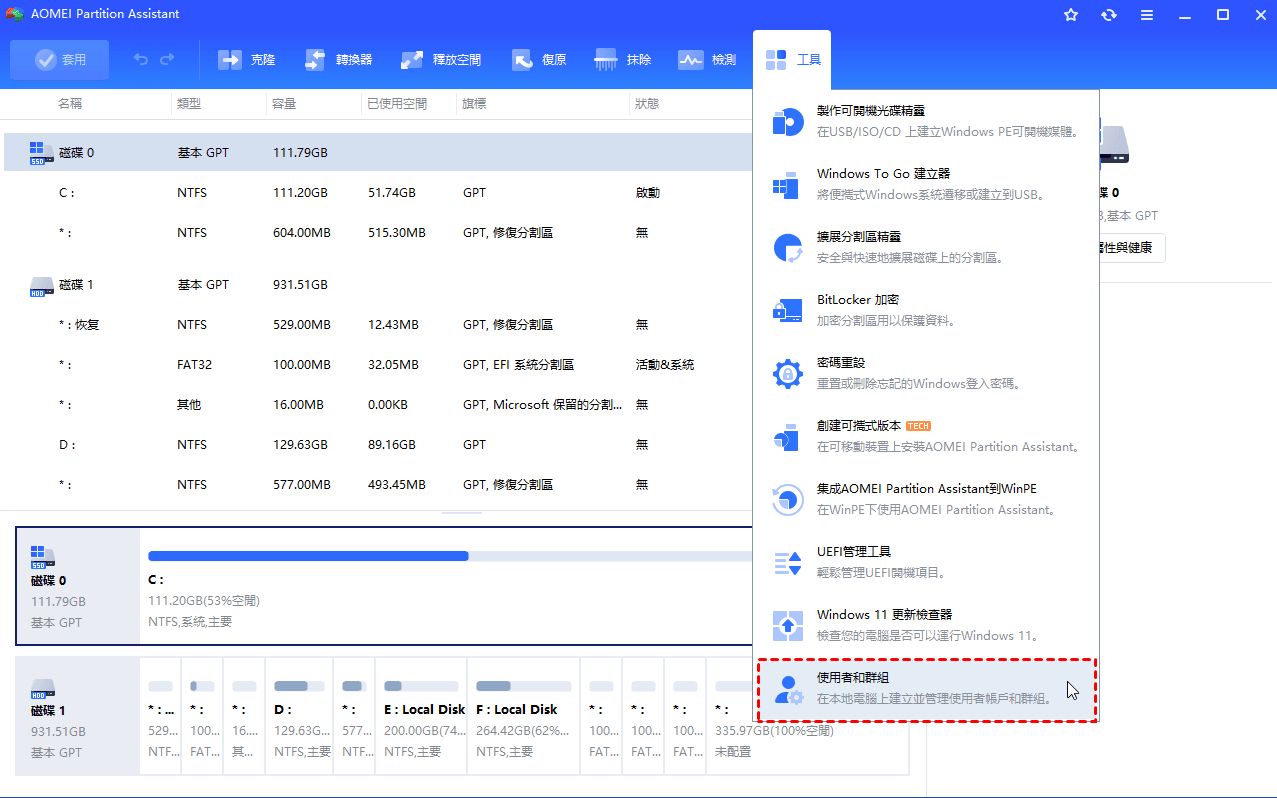Screen dimensions: 1277x798
Task: Click the Extend Partition wizard pie icon
Action: tap(788, 248)
